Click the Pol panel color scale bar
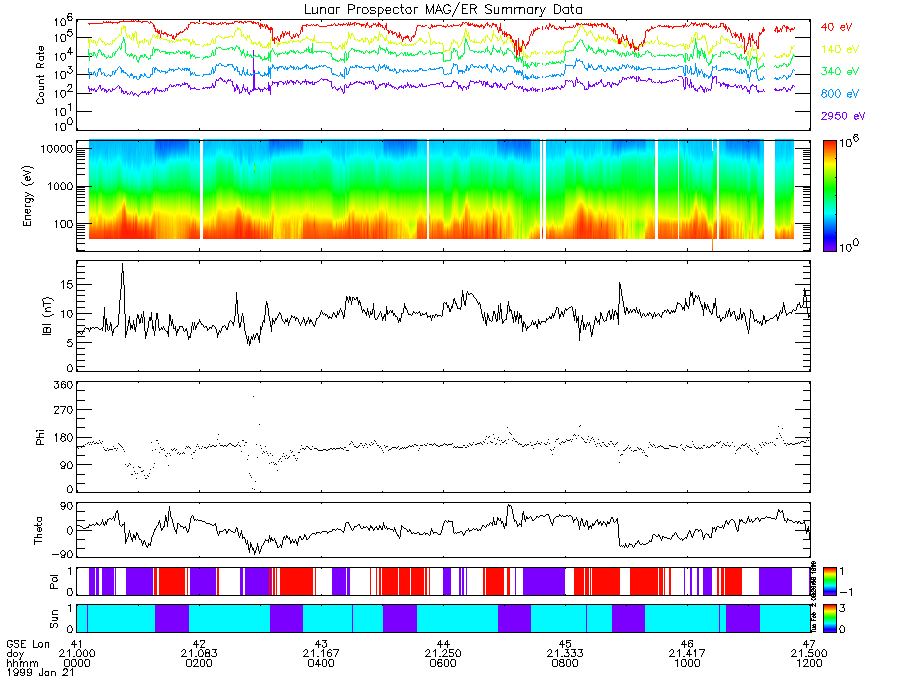900x700 pixels. (x=829, y=582)
